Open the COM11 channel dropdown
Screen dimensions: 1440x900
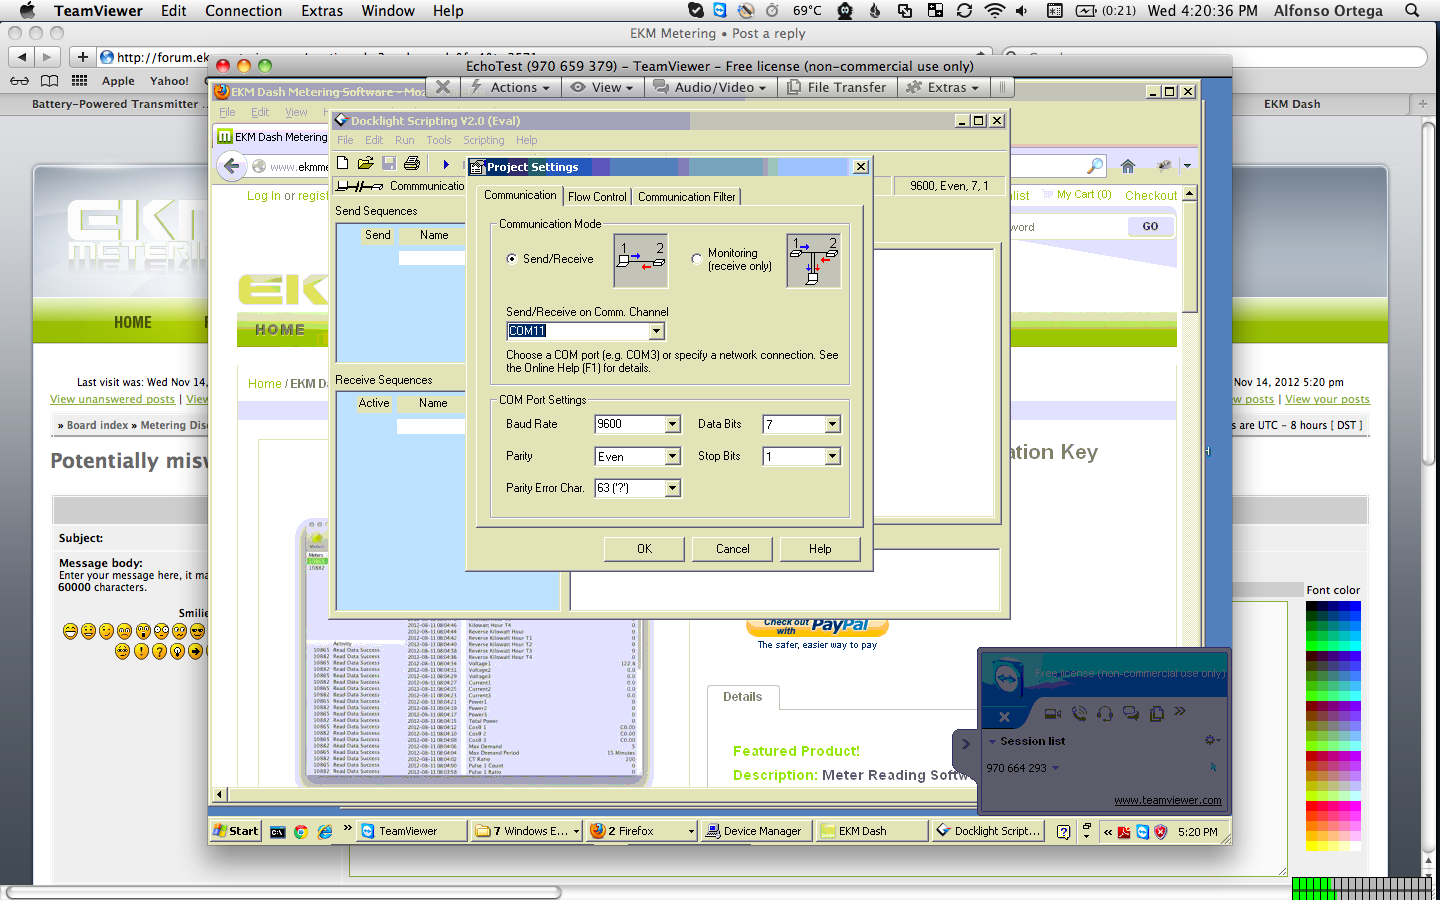pyautogui.click(x=656, y=331)
